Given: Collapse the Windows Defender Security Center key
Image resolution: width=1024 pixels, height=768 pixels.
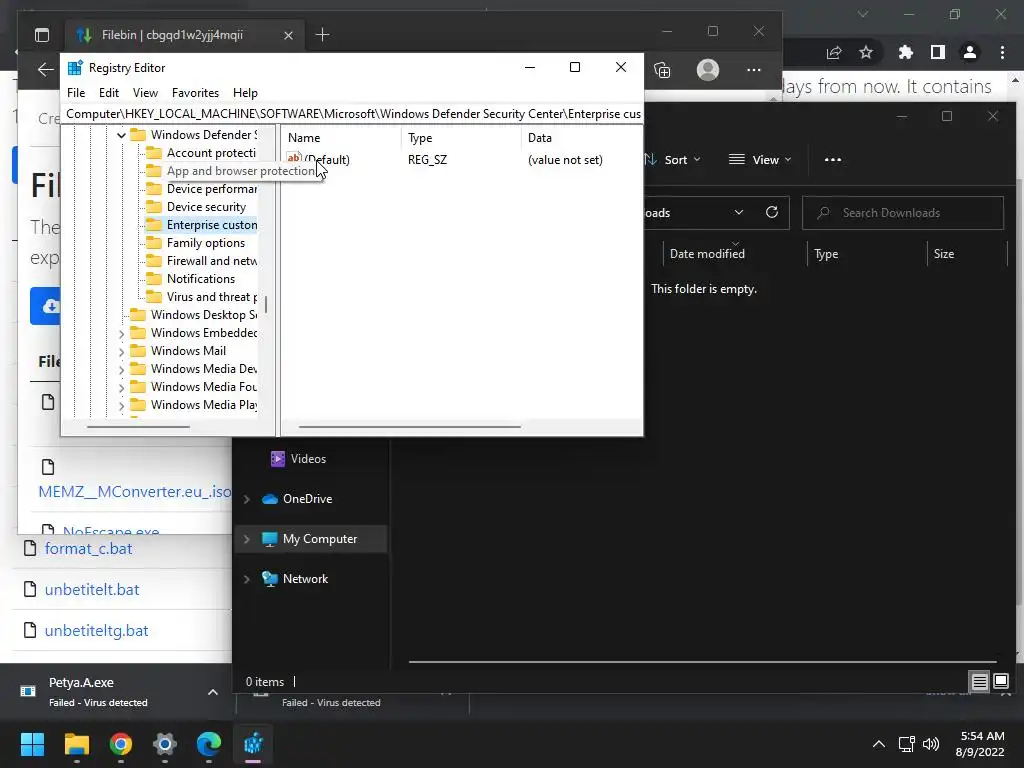Looking at the screenshot, I should (x=121, y=135).
